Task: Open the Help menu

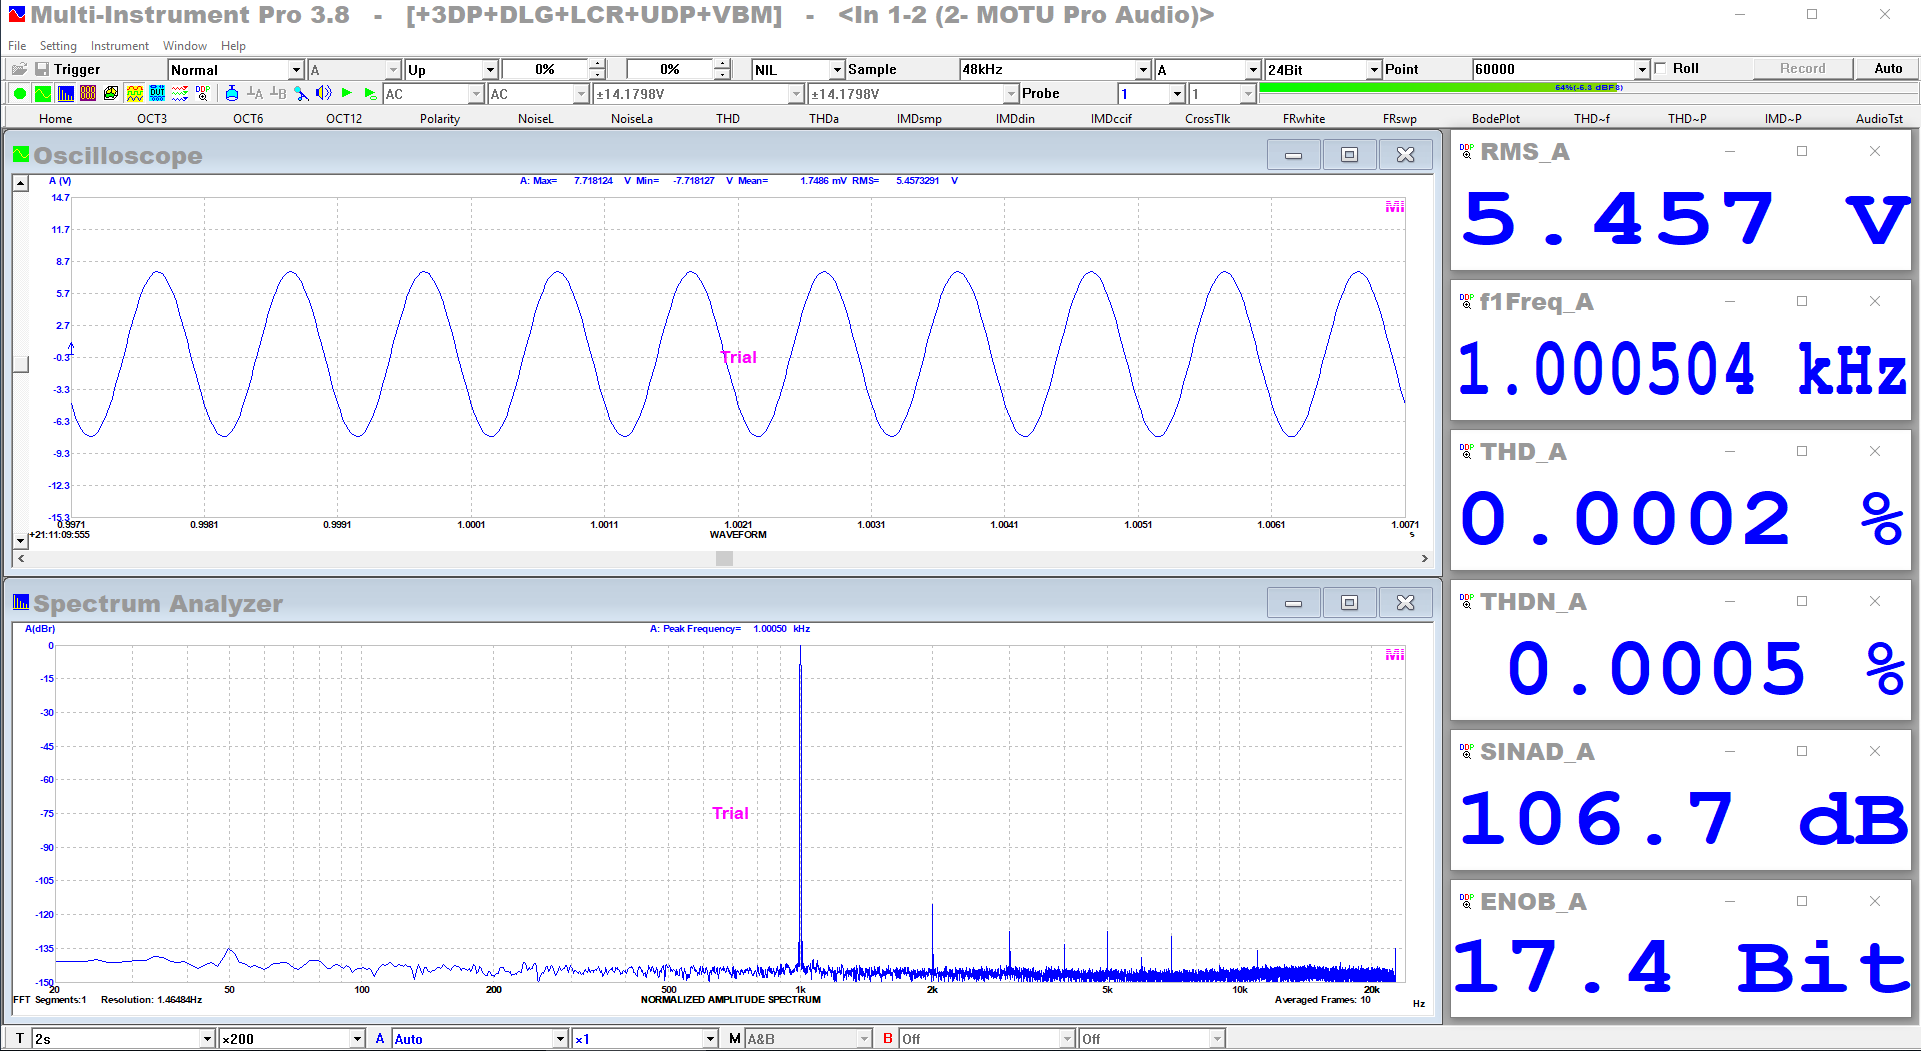Action: tap(233, 46)
